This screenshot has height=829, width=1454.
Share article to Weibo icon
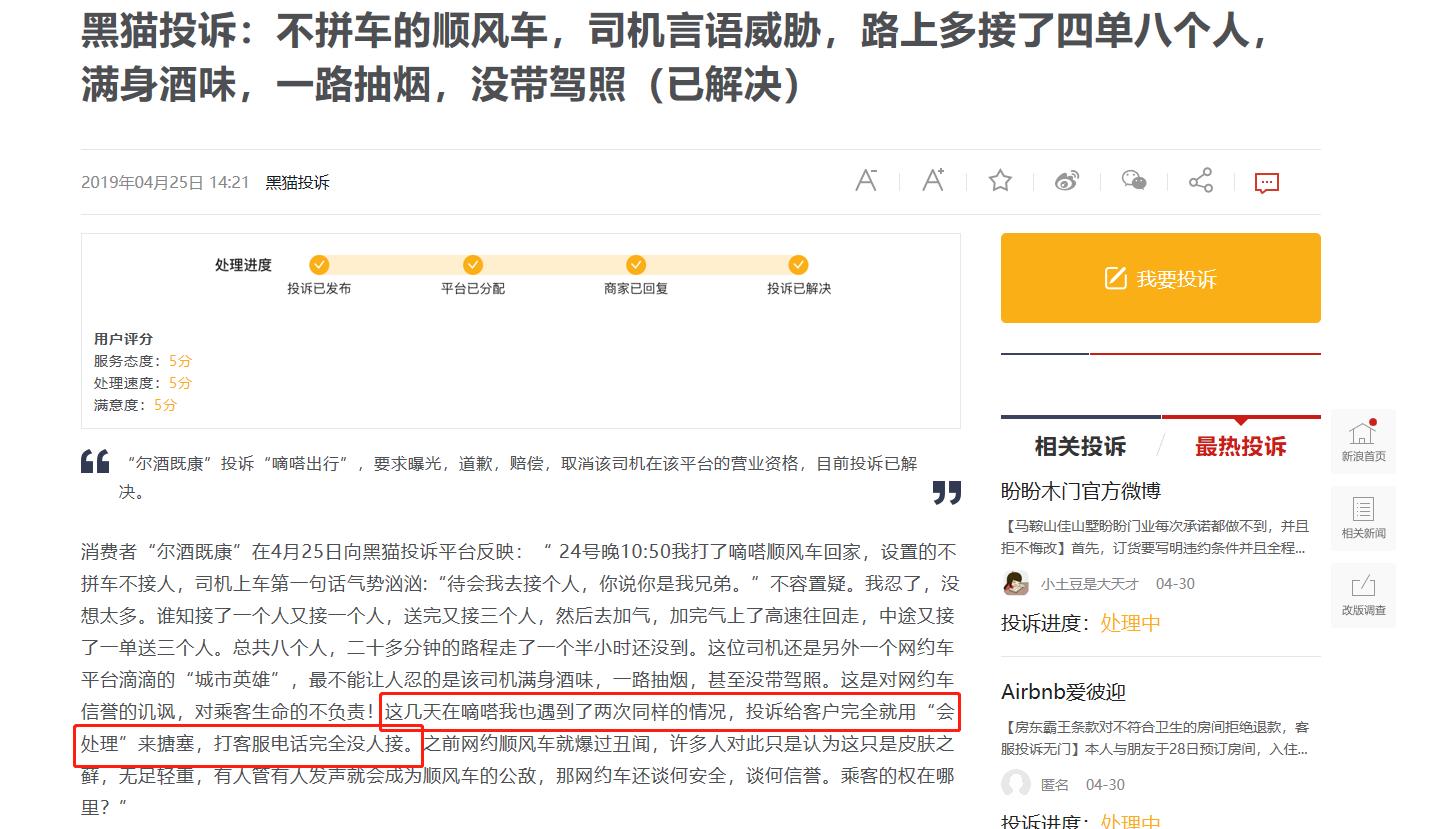(x=1067, y=181)
